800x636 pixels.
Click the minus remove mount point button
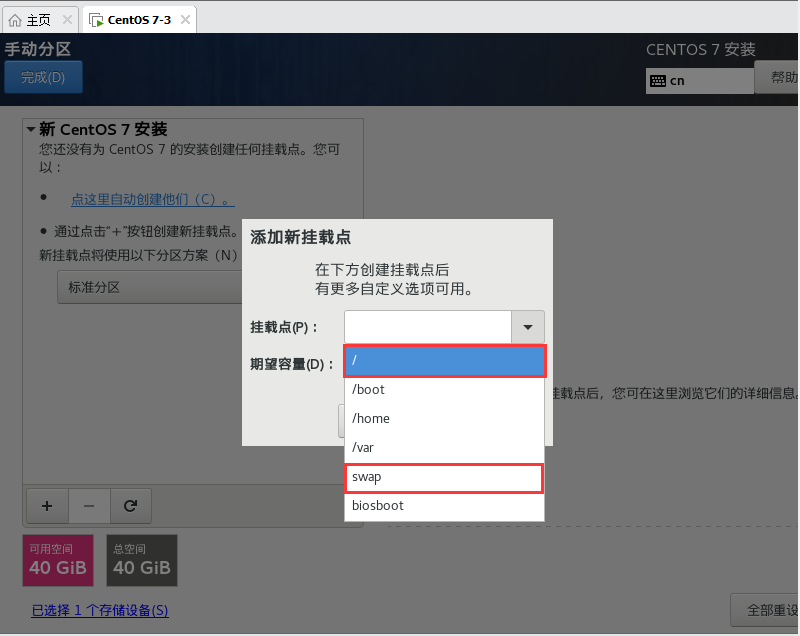[x=89, y=506]
